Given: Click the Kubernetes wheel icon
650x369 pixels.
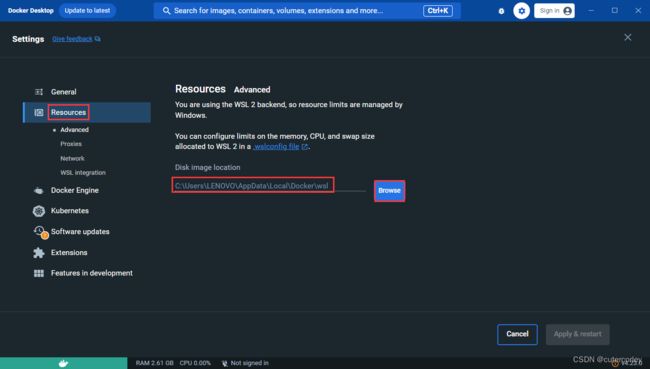Looking at the screenshot, I should point(39,211).
